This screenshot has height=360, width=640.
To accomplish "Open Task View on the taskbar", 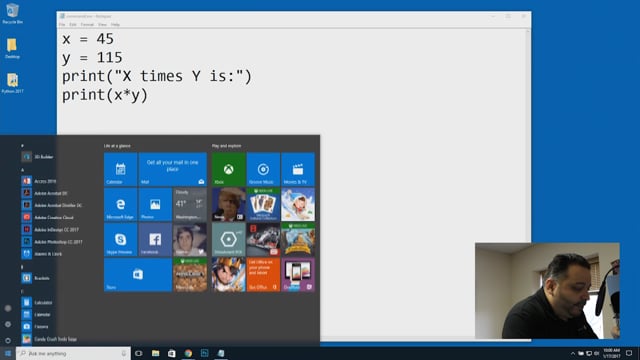I will (139, 353).
